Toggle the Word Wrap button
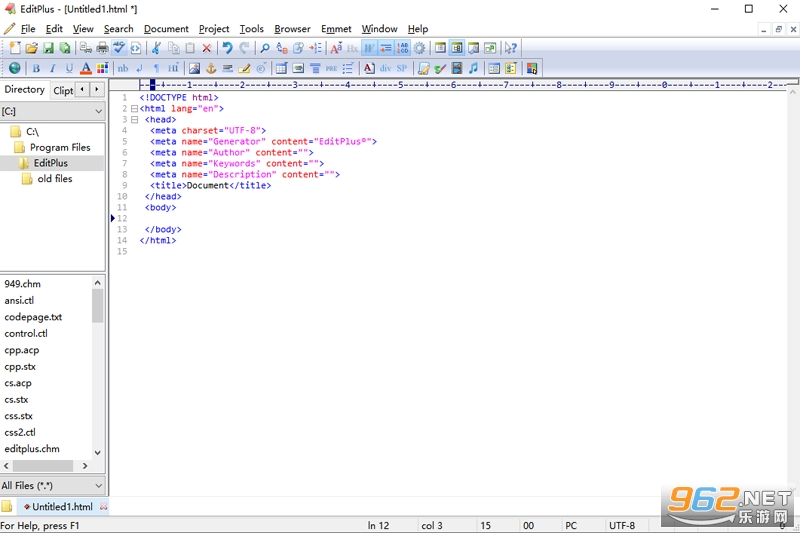The height and width of the screenshot is (533, 800). pyautogui.click(x=369, y=48)
